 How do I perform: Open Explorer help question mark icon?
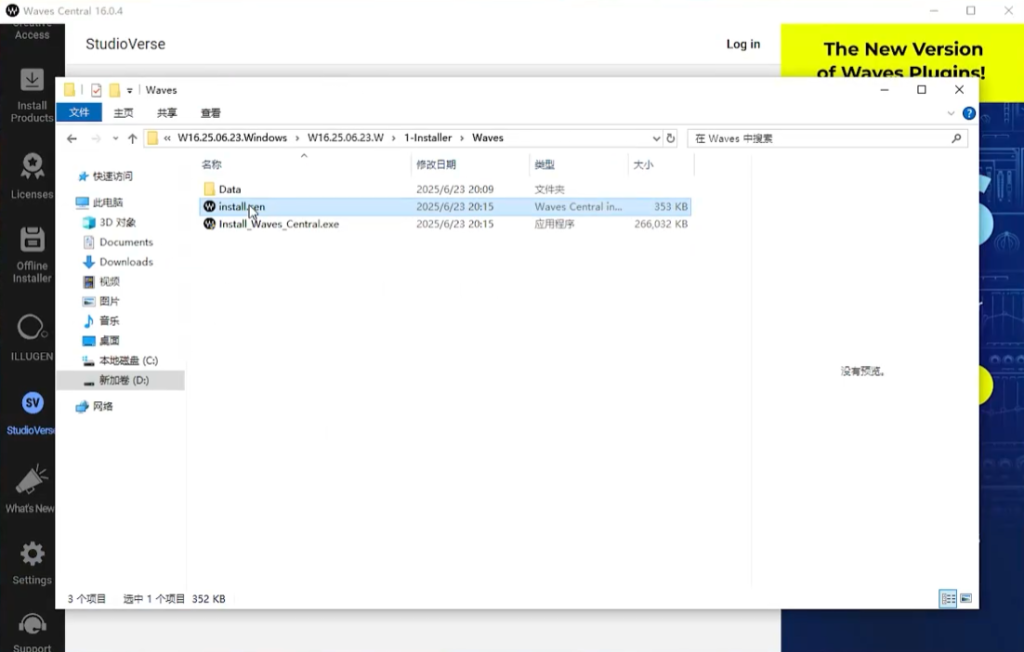pyautogui.click(x=969, y=114)
